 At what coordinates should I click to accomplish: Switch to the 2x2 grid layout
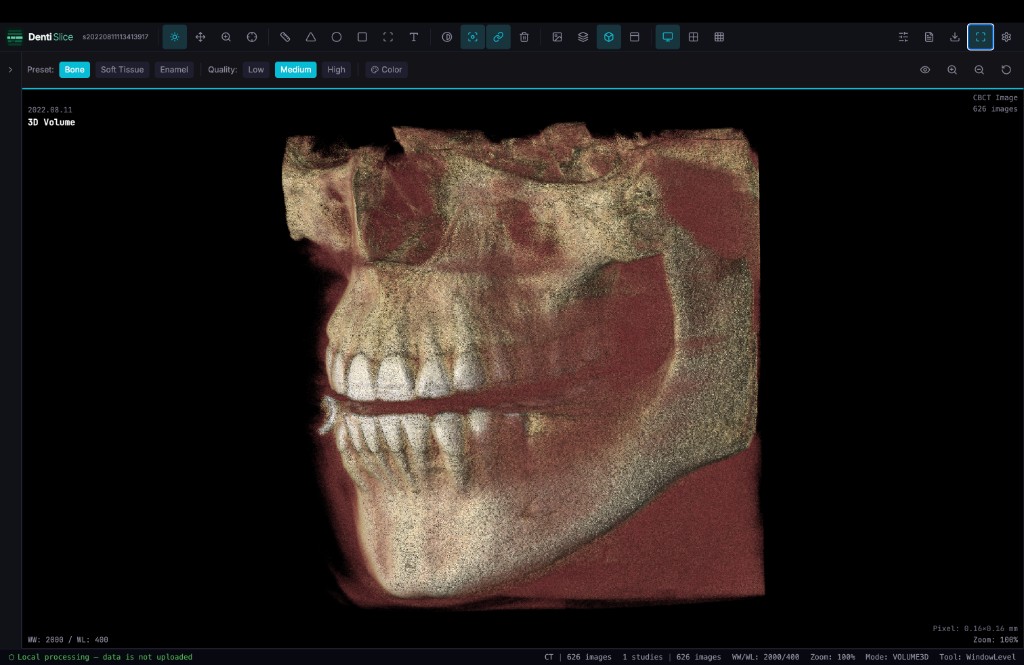point(693,36)
